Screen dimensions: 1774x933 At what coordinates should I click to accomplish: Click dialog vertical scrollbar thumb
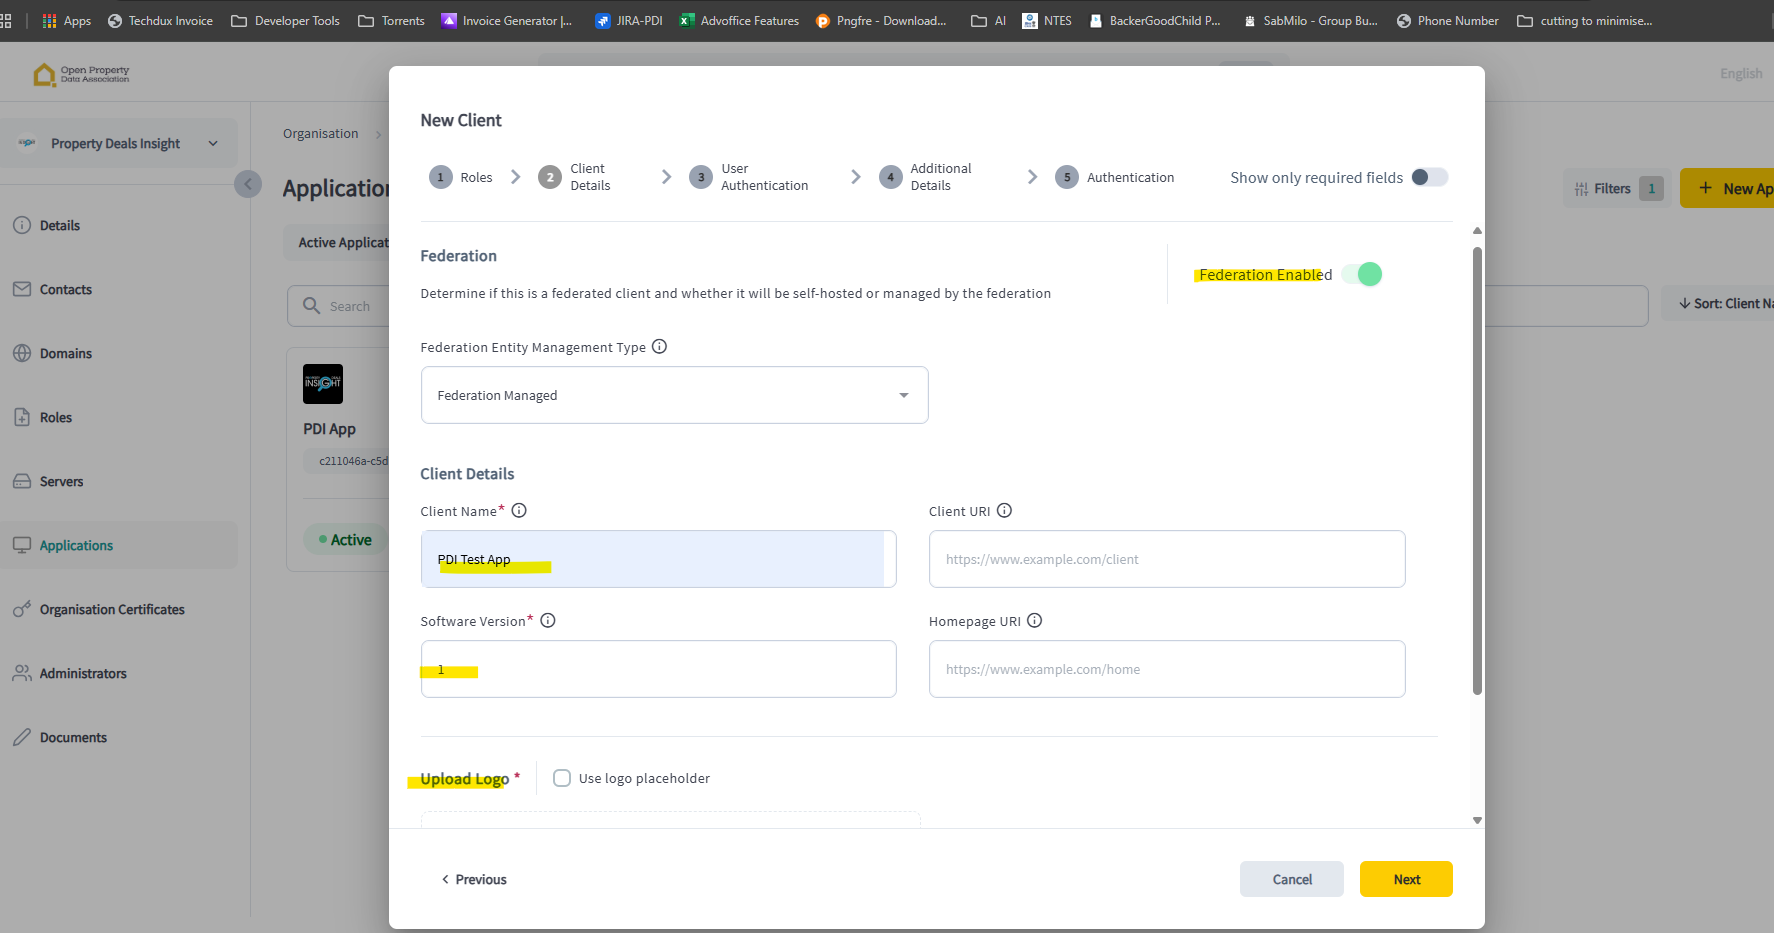1477,470
